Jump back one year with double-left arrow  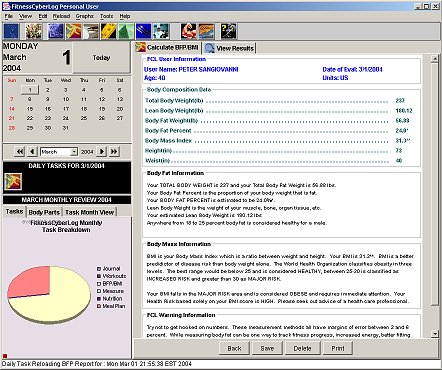20,152
